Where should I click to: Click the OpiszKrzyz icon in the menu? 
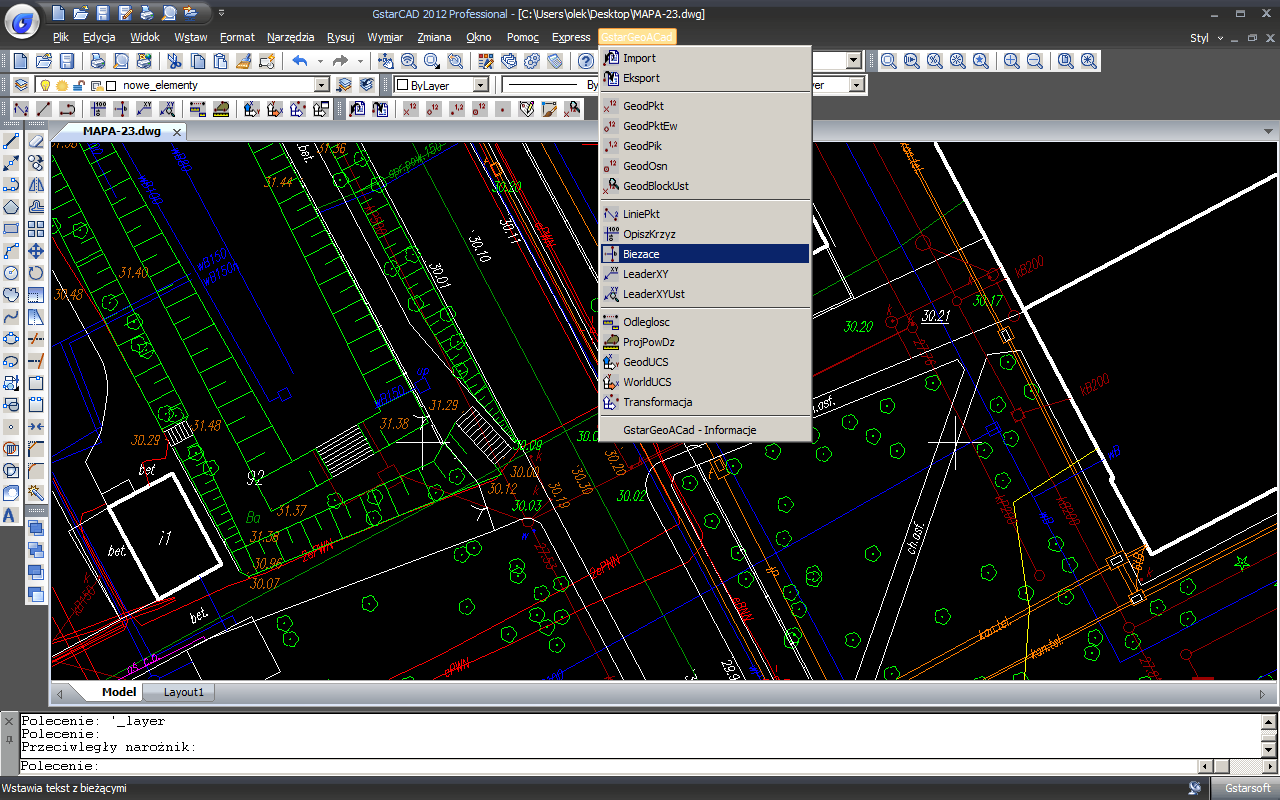tap(612, 234)
